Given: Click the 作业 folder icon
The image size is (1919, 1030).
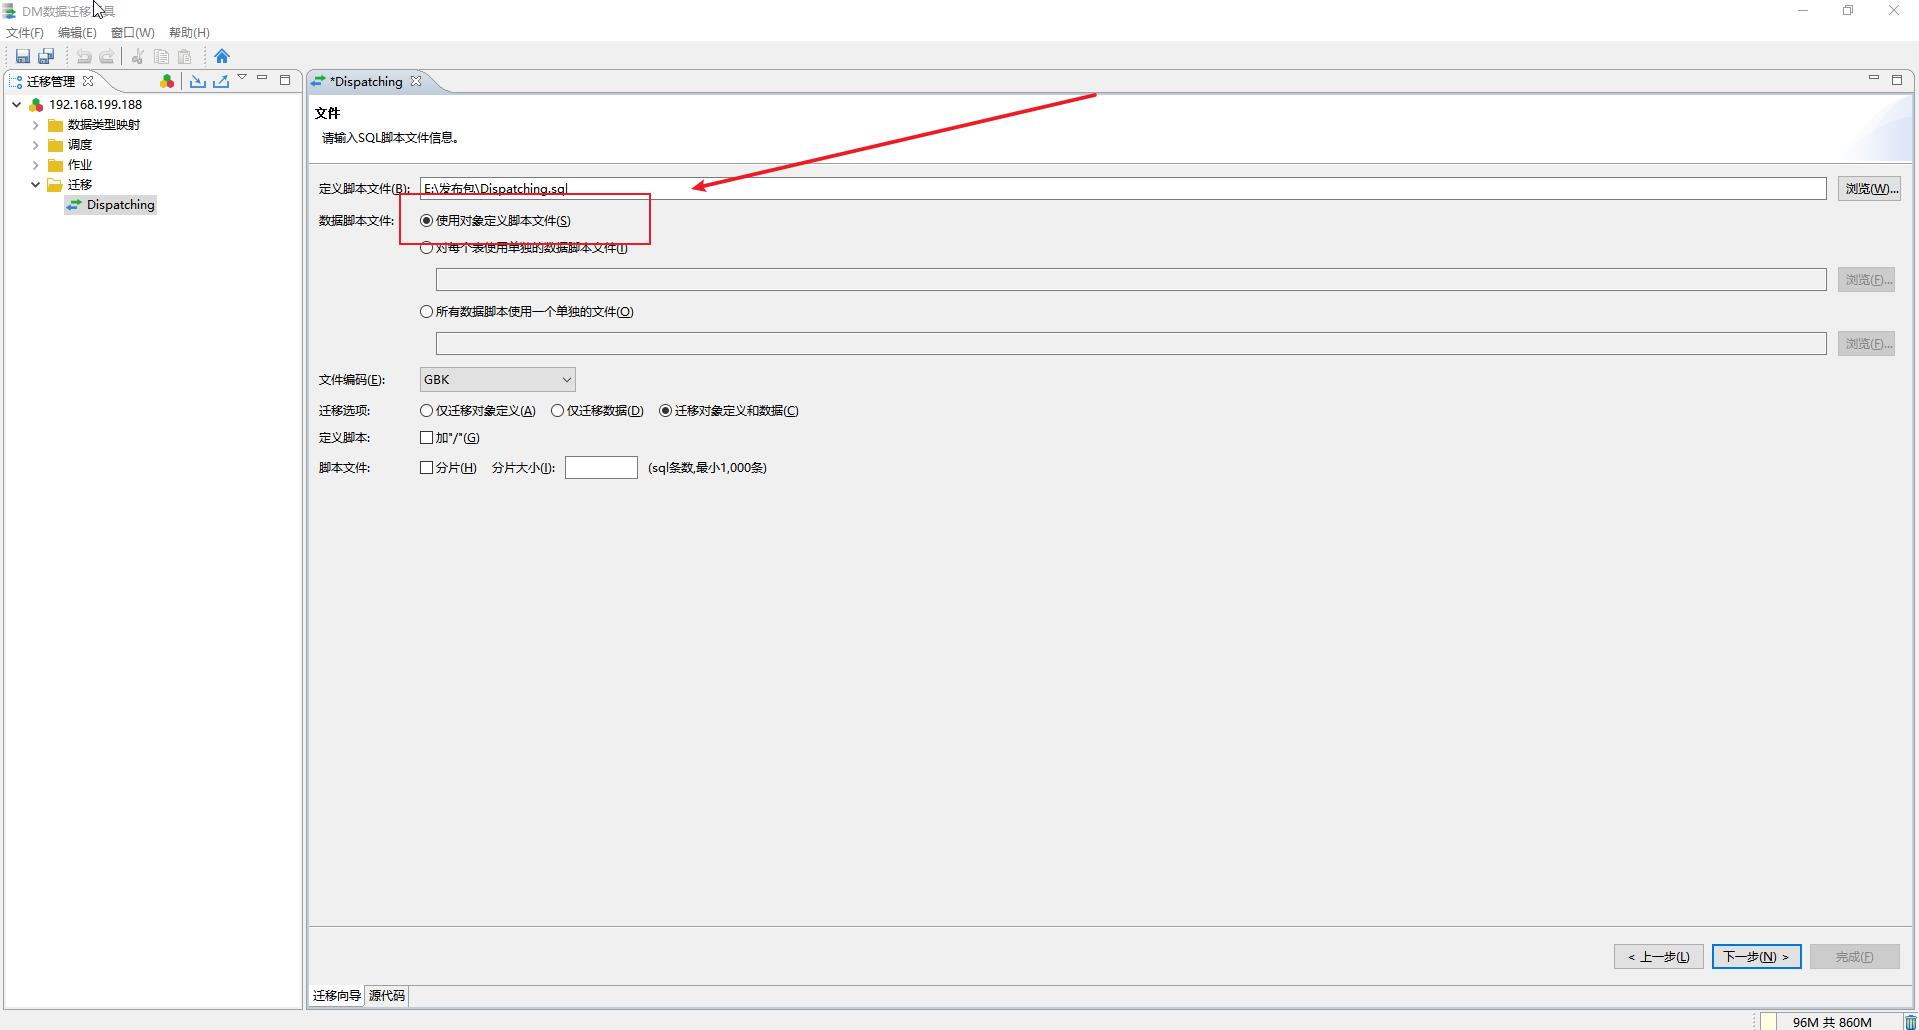Looking at the screenshot, I should (x=56, y=165).
